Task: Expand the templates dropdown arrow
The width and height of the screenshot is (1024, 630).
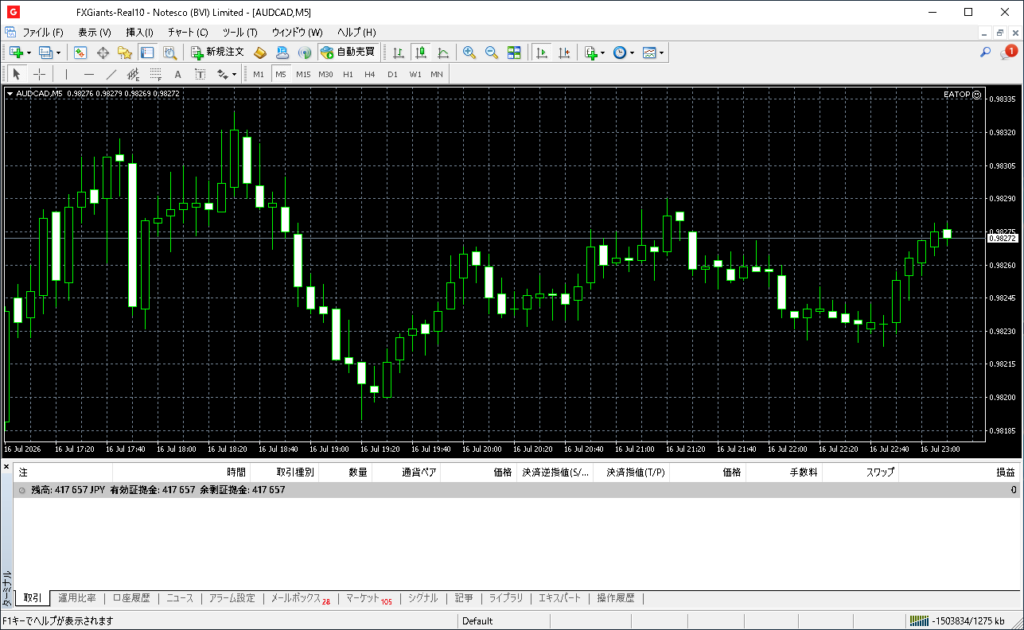Action: [662, 53]
